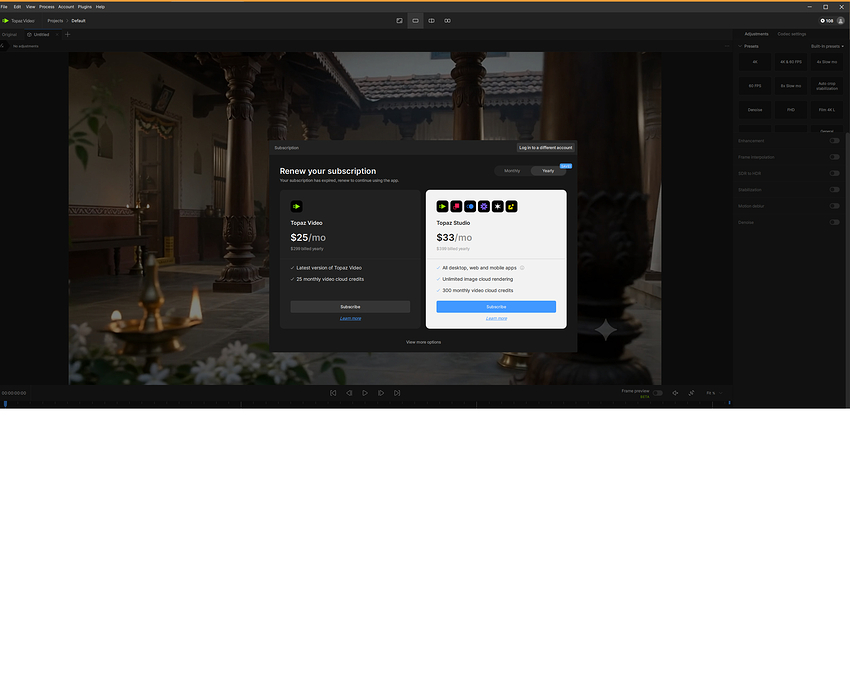Switch to the Adjustments tab
The image size is (850, 682).
[756, 34]
